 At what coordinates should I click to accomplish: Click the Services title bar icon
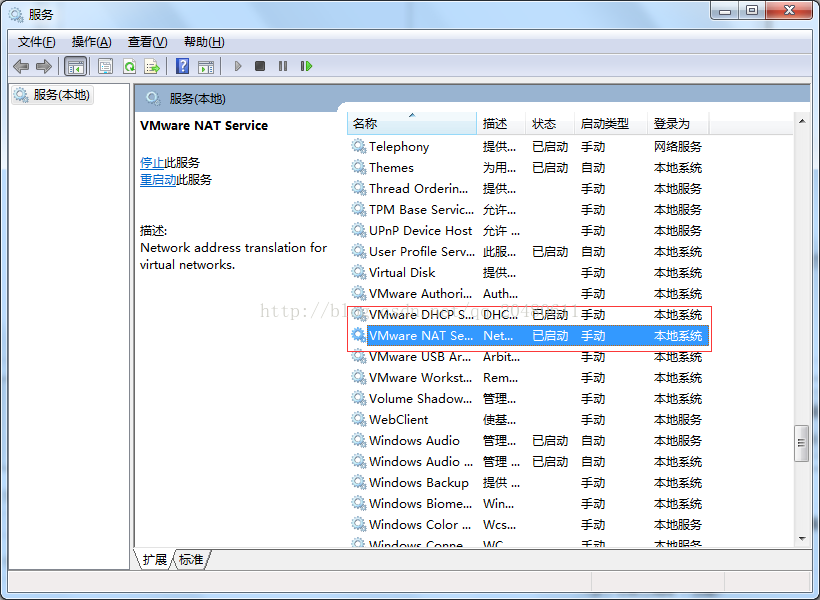pos(16,15)
